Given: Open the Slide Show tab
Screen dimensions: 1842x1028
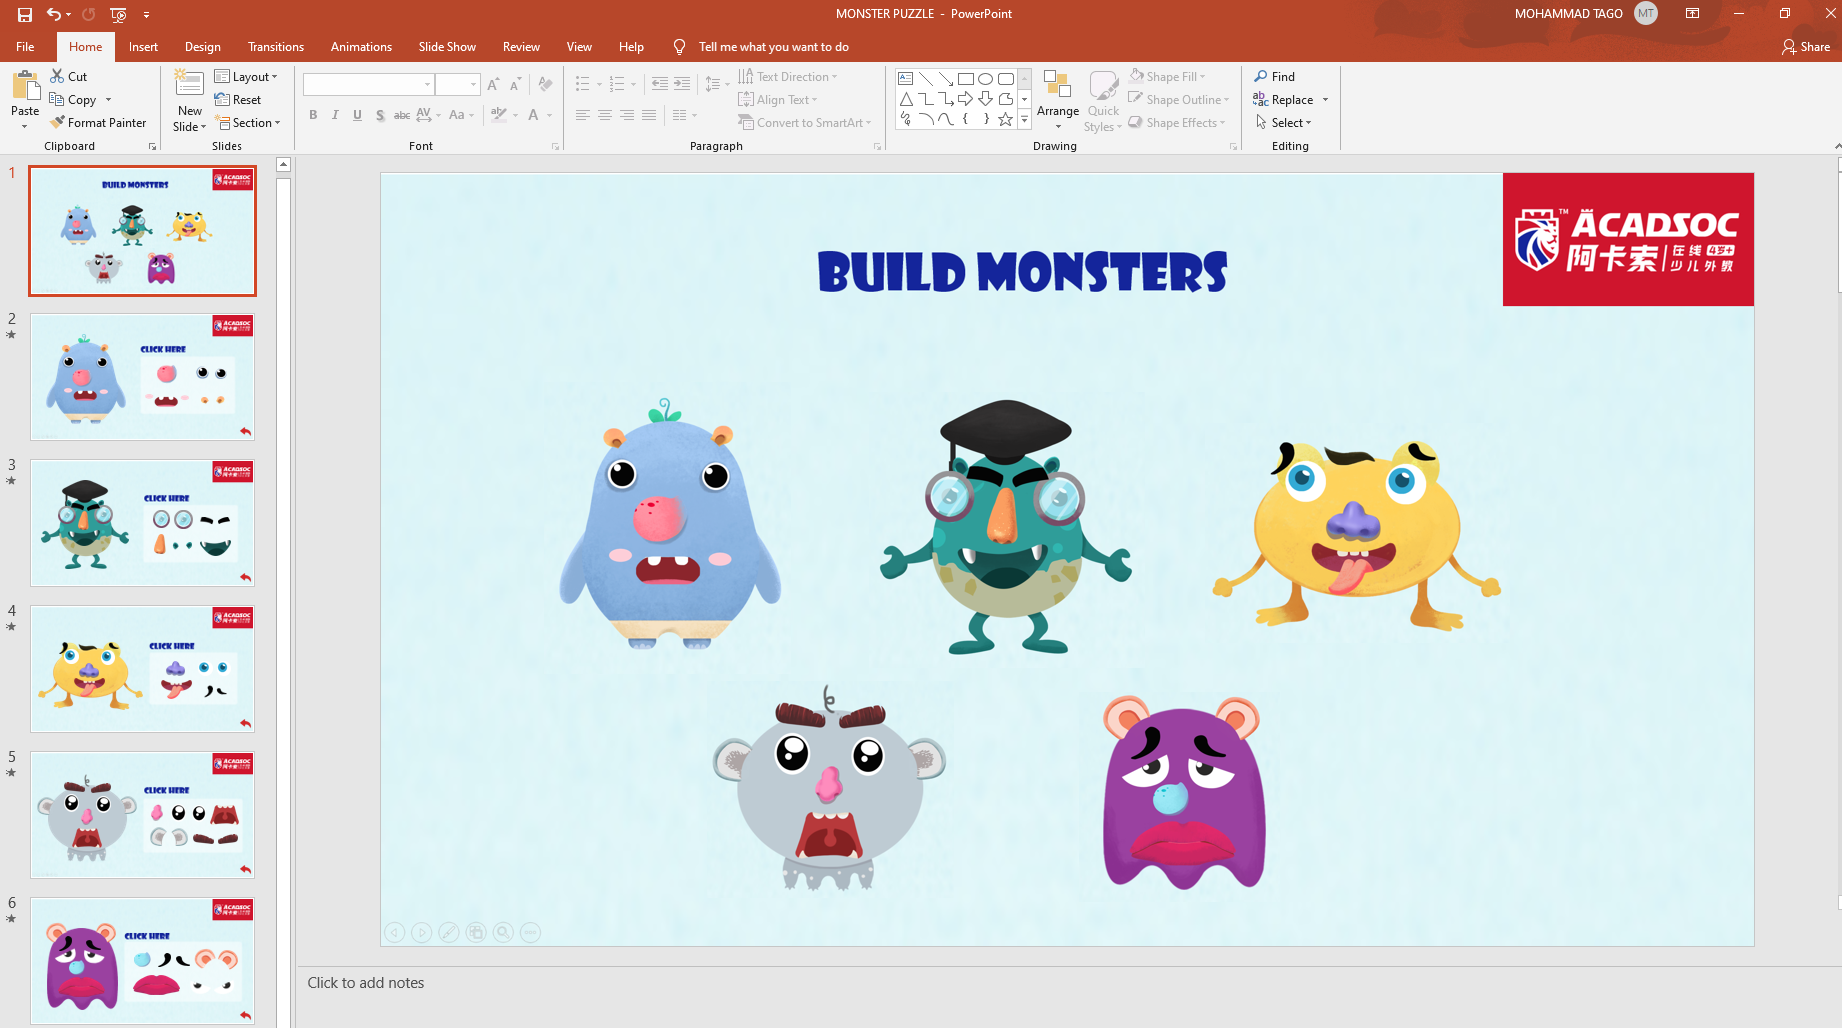Looking at the screenshot, I should click(447, 47).
